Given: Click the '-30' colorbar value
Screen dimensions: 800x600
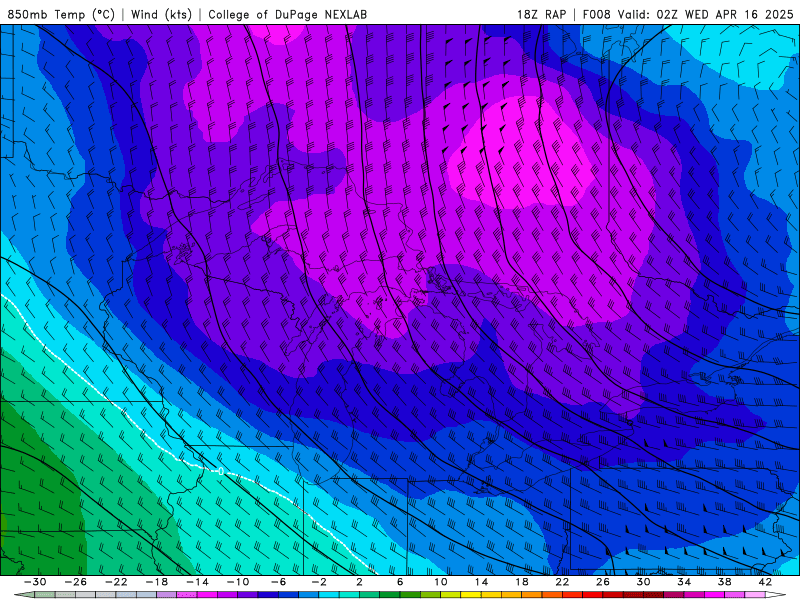Looking at the screenshot, I should pos(35,582).
